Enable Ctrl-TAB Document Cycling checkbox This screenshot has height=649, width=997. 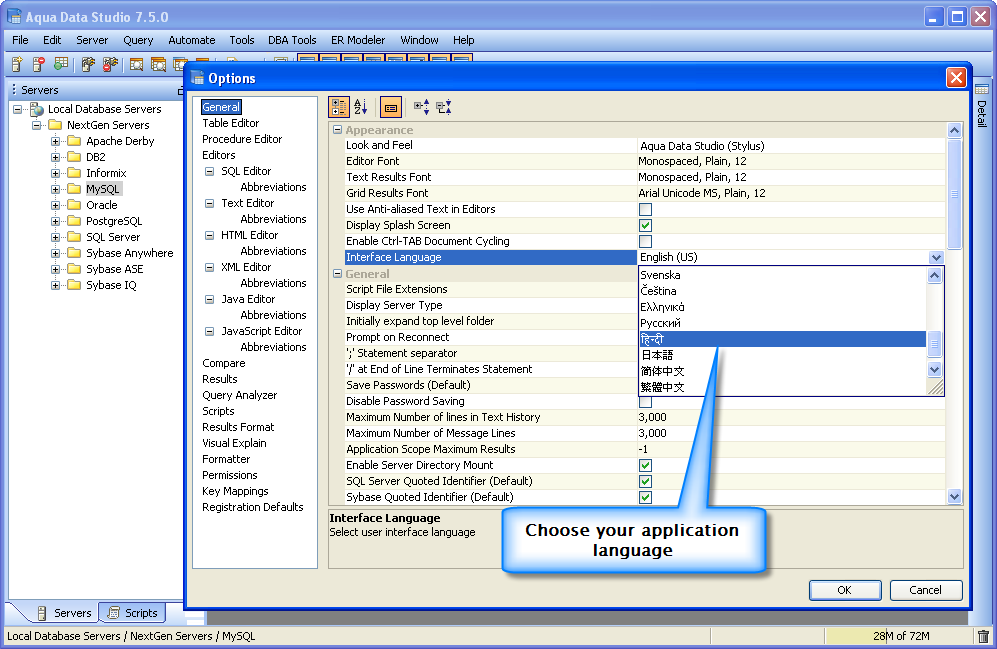tap(645, 241)
